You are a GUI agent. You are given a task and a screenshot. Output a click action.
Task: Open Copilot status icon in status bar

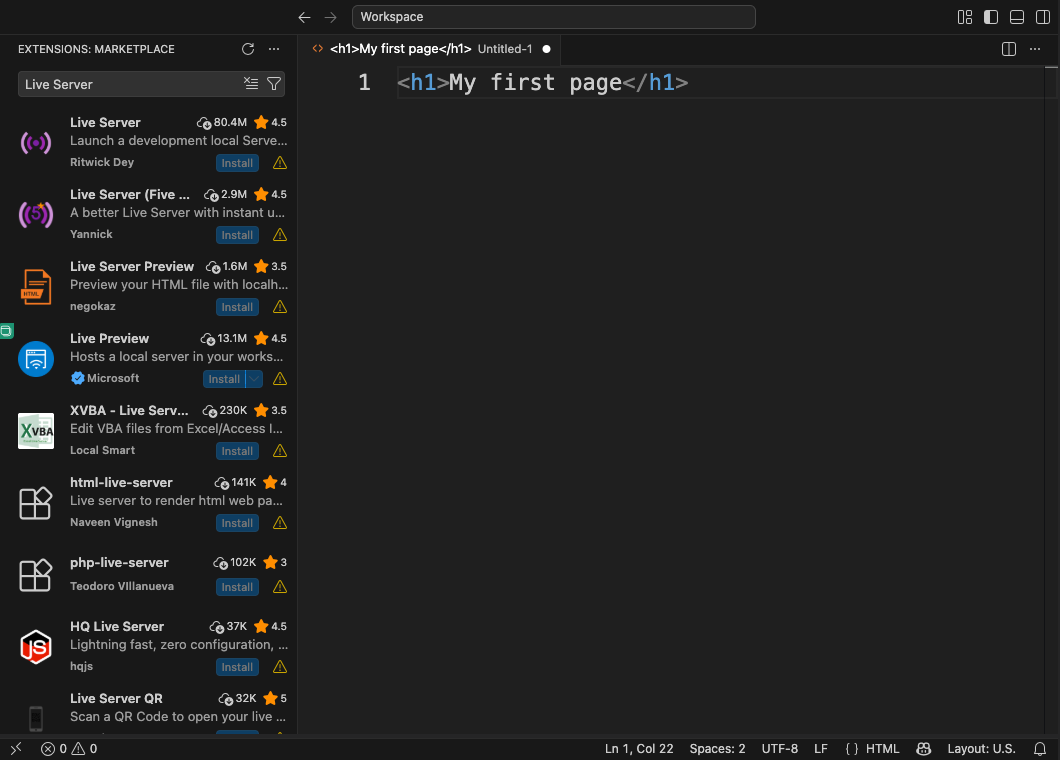coord(923,749)
